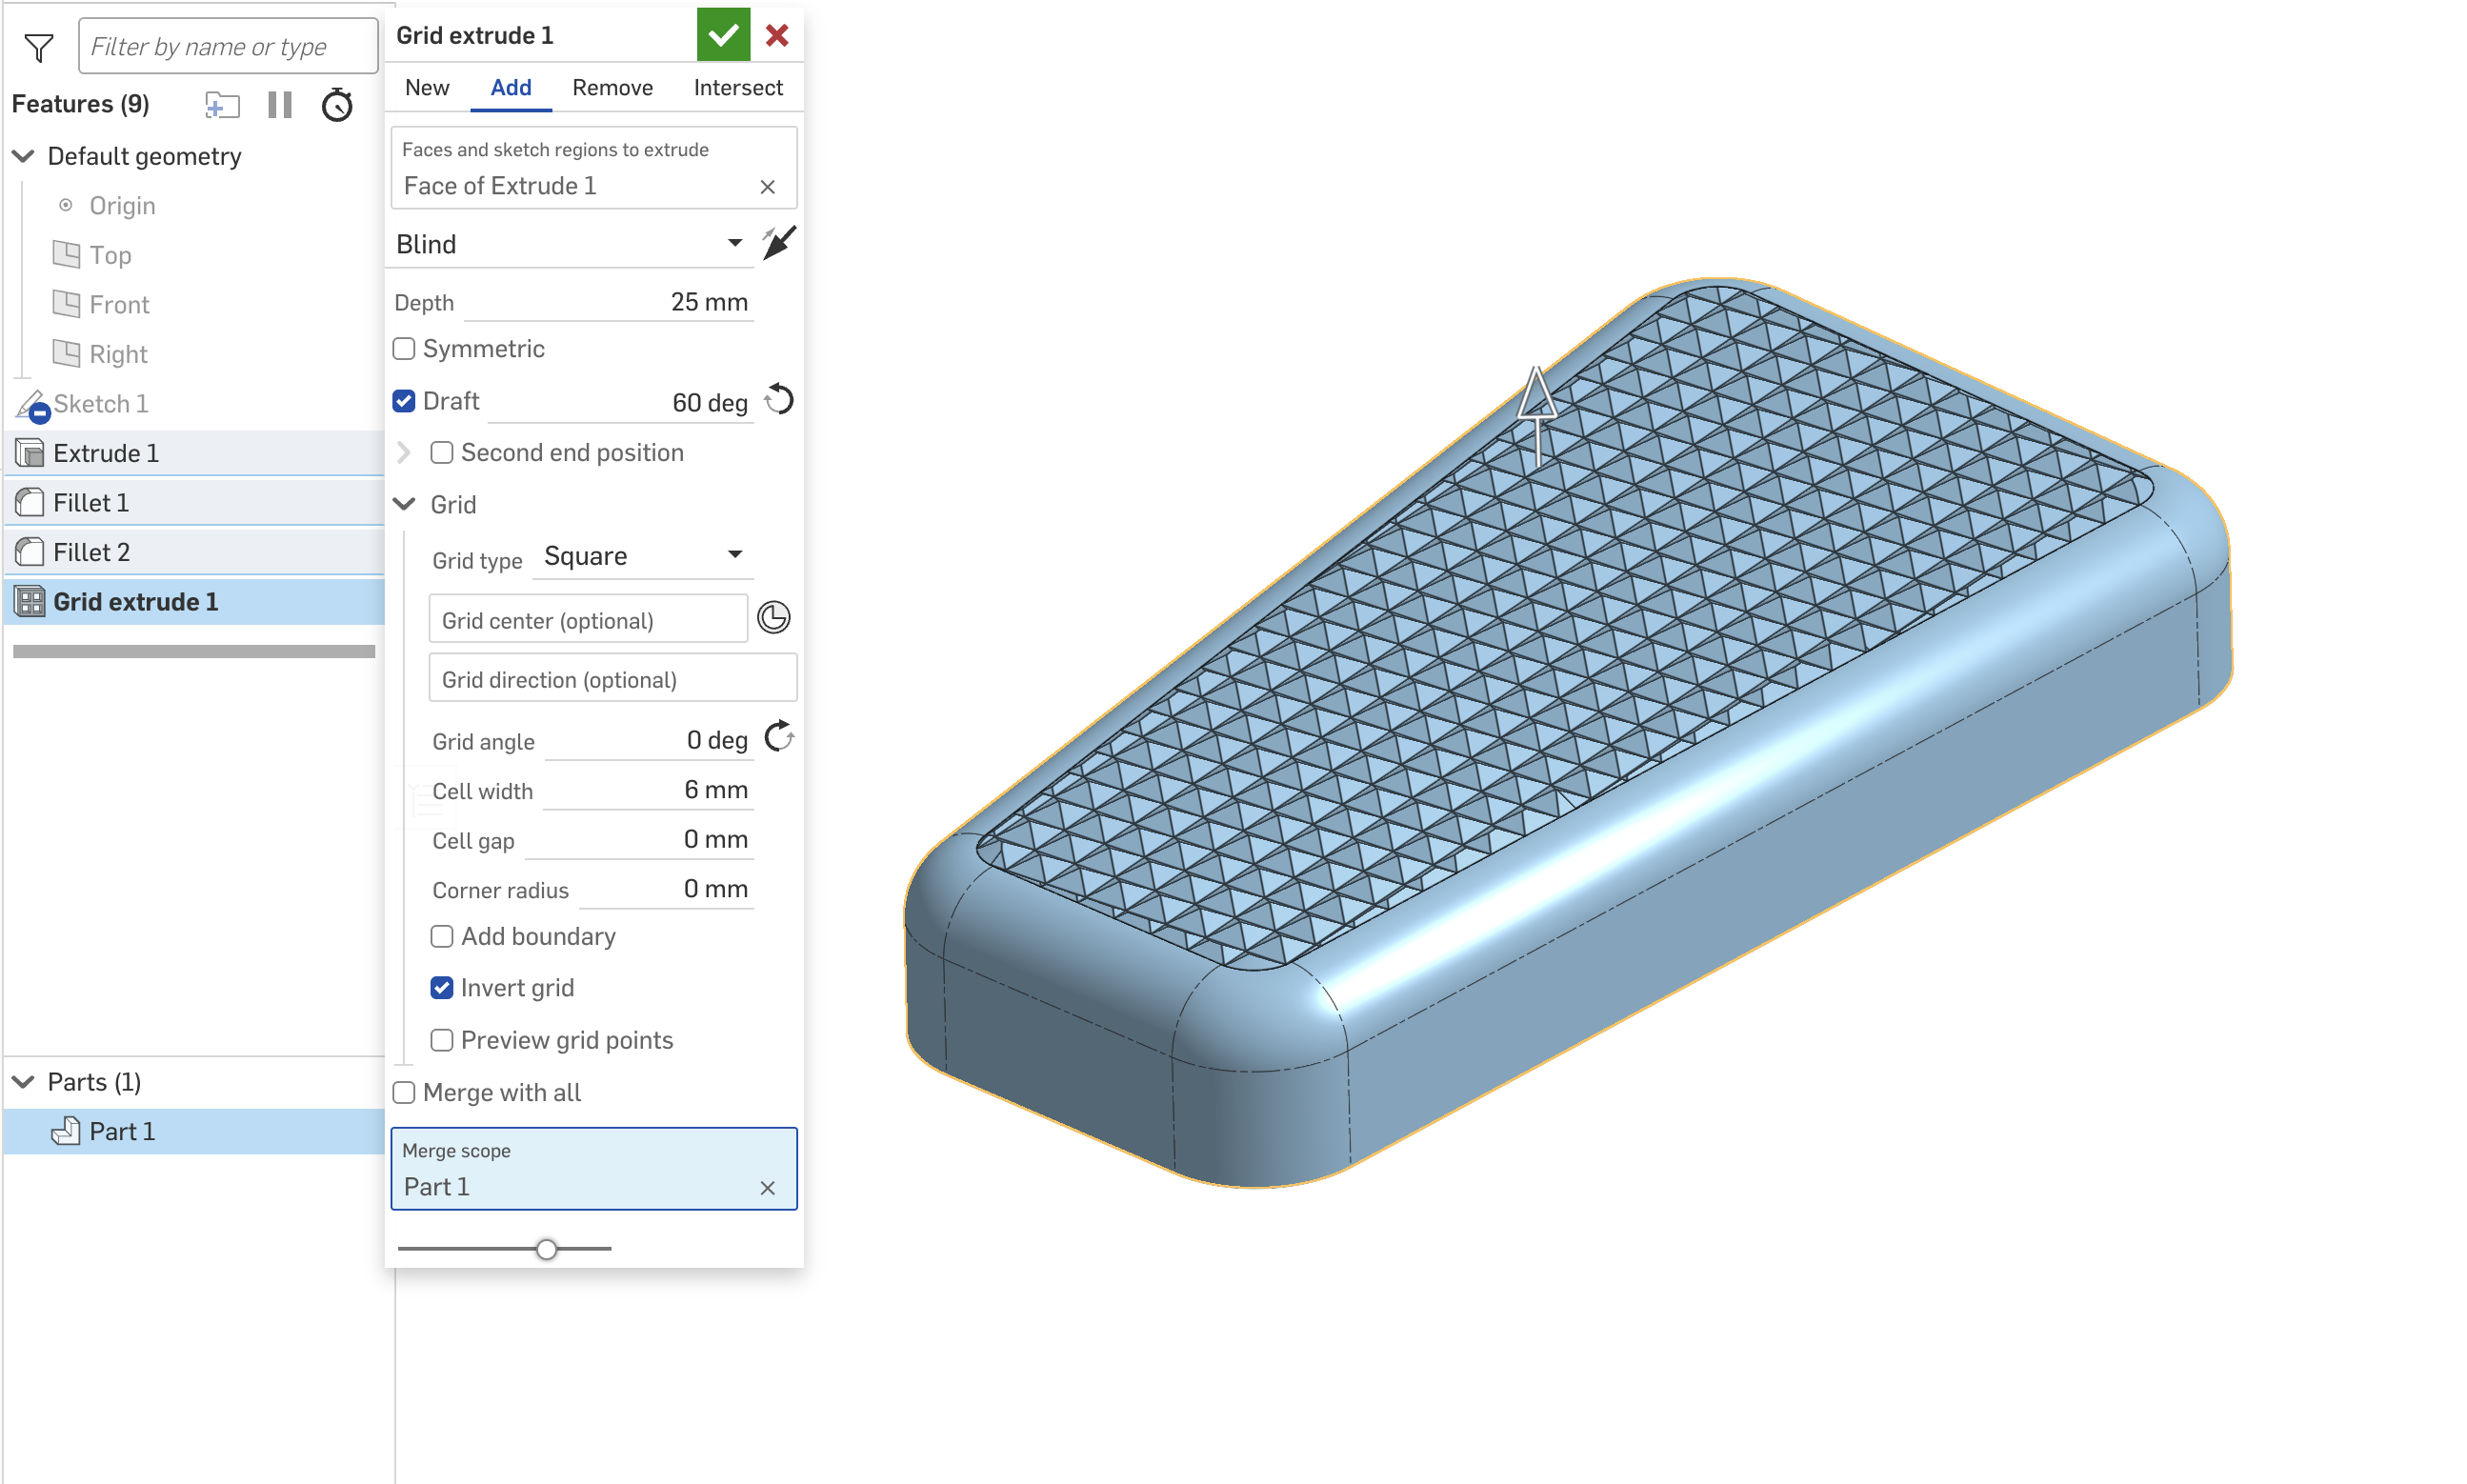Enable Preview grid points

click(x=442, y=1040)
